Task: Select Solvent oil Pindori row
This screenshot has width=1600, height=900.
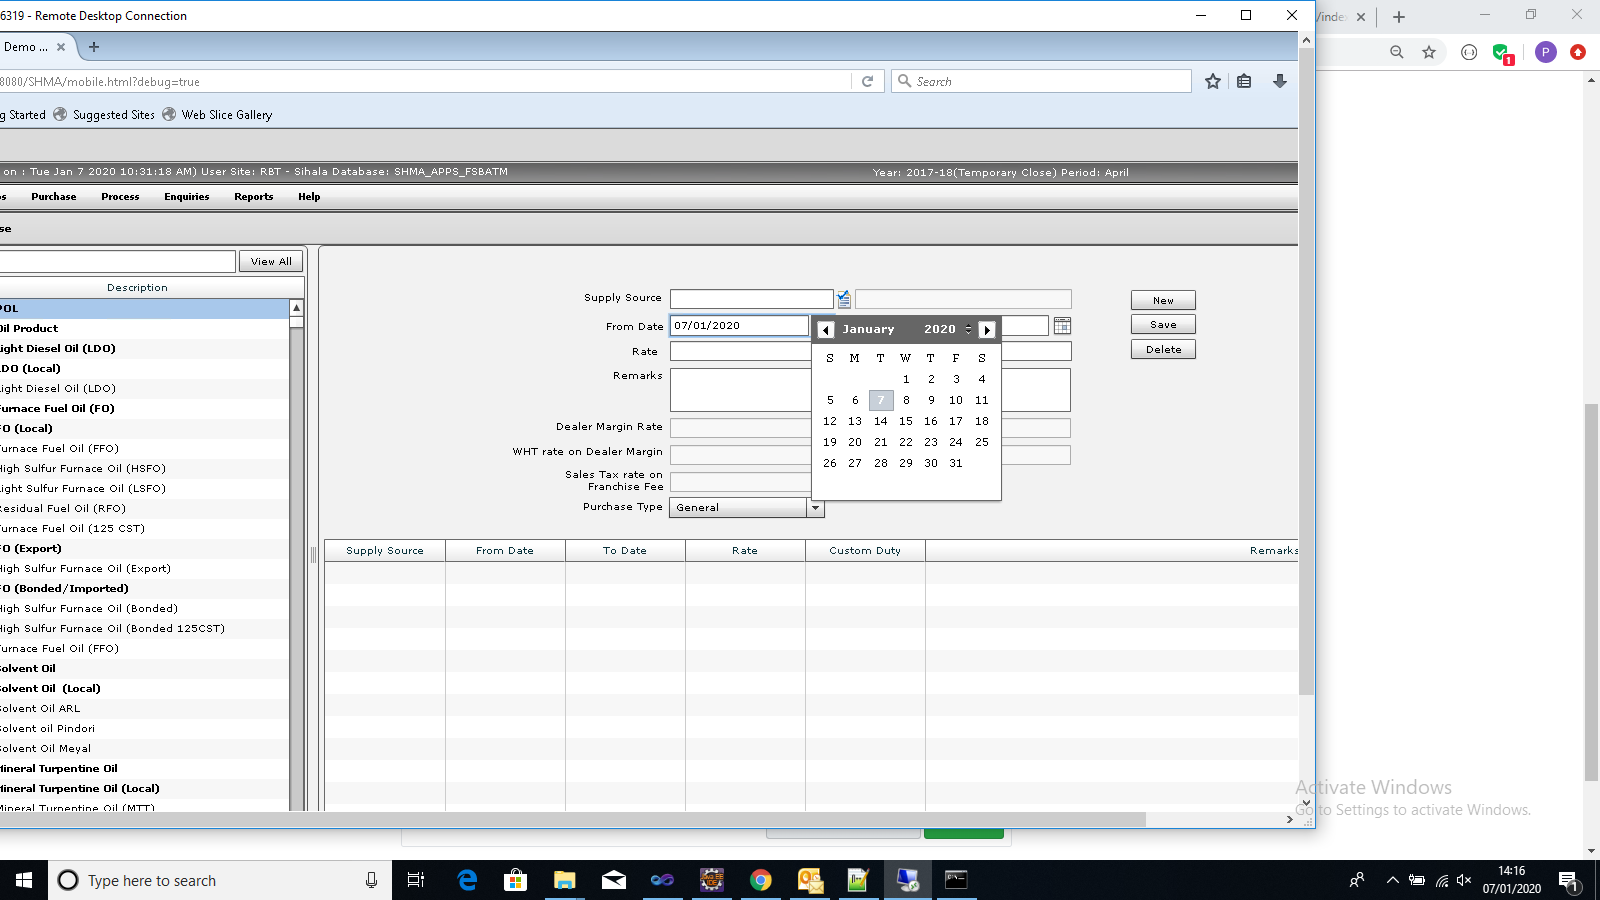Action: pyautogui.click(x=145, y=728)
